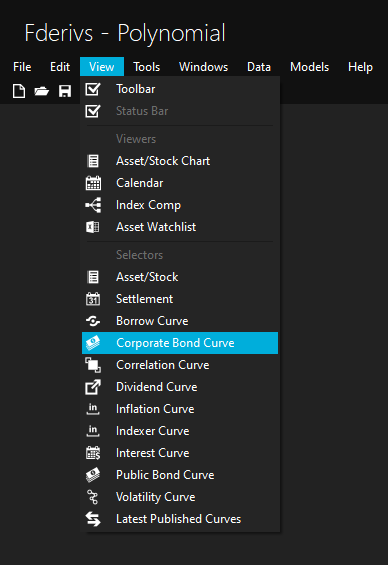Open the Data menu
Screen dimensions: 388x565
tap(259, 67)
